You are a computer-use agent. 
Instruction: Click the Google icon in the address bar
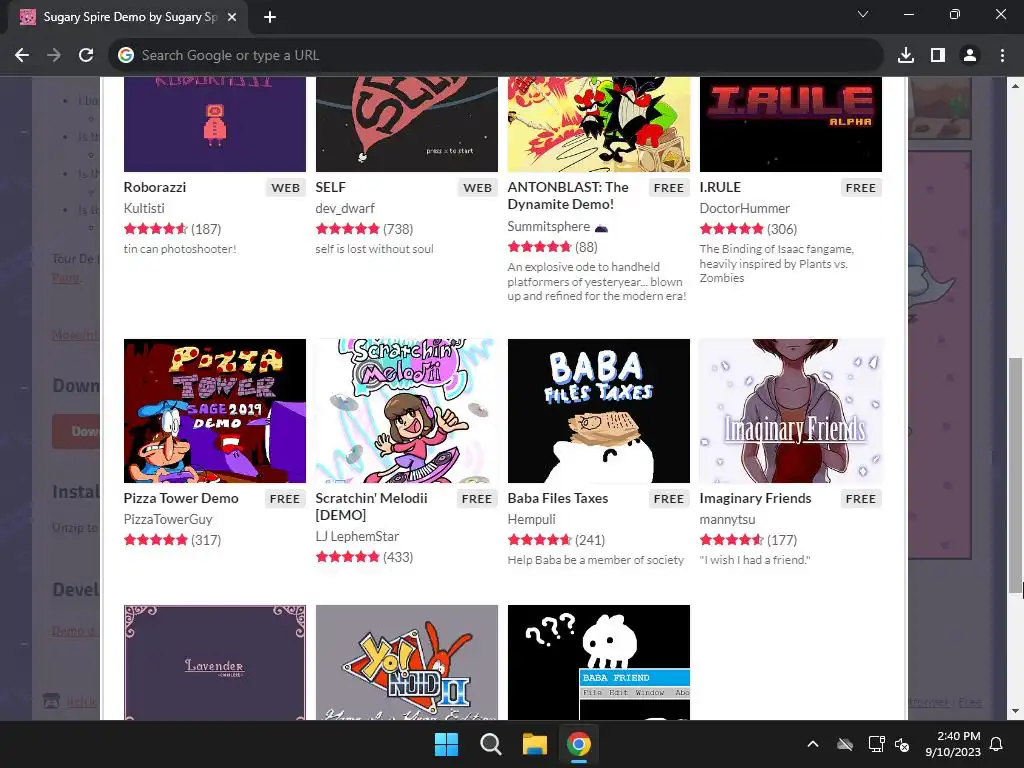point(125,56)
